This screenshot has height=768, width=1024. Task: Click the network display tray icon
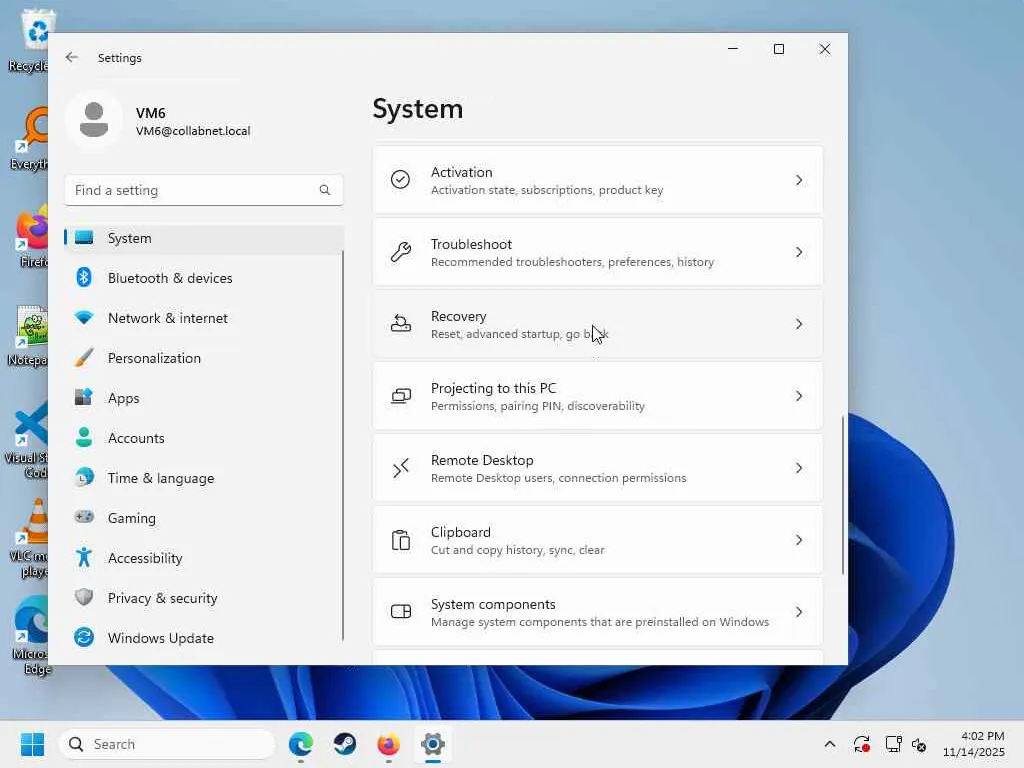pyautogui.click(x=893, y=744)
